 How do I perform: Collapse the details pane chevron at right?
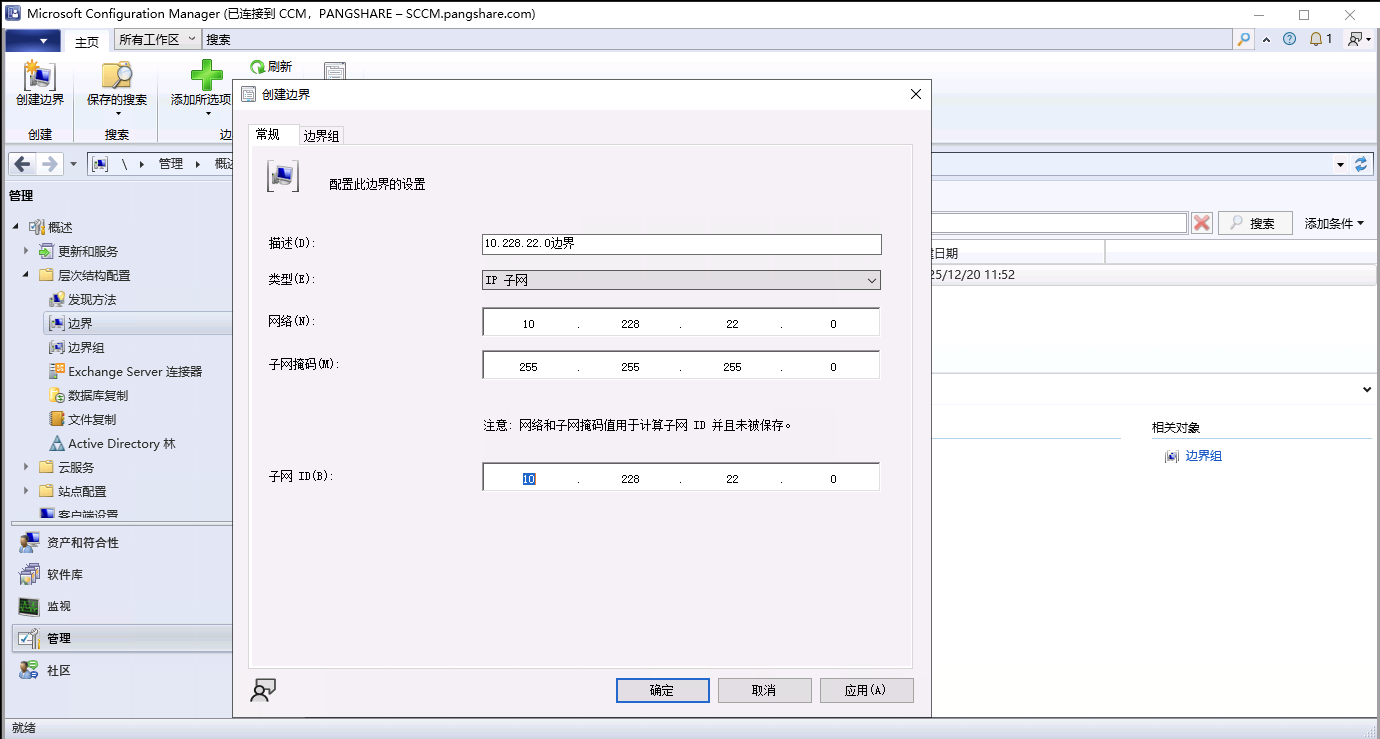click(1366, 389)
